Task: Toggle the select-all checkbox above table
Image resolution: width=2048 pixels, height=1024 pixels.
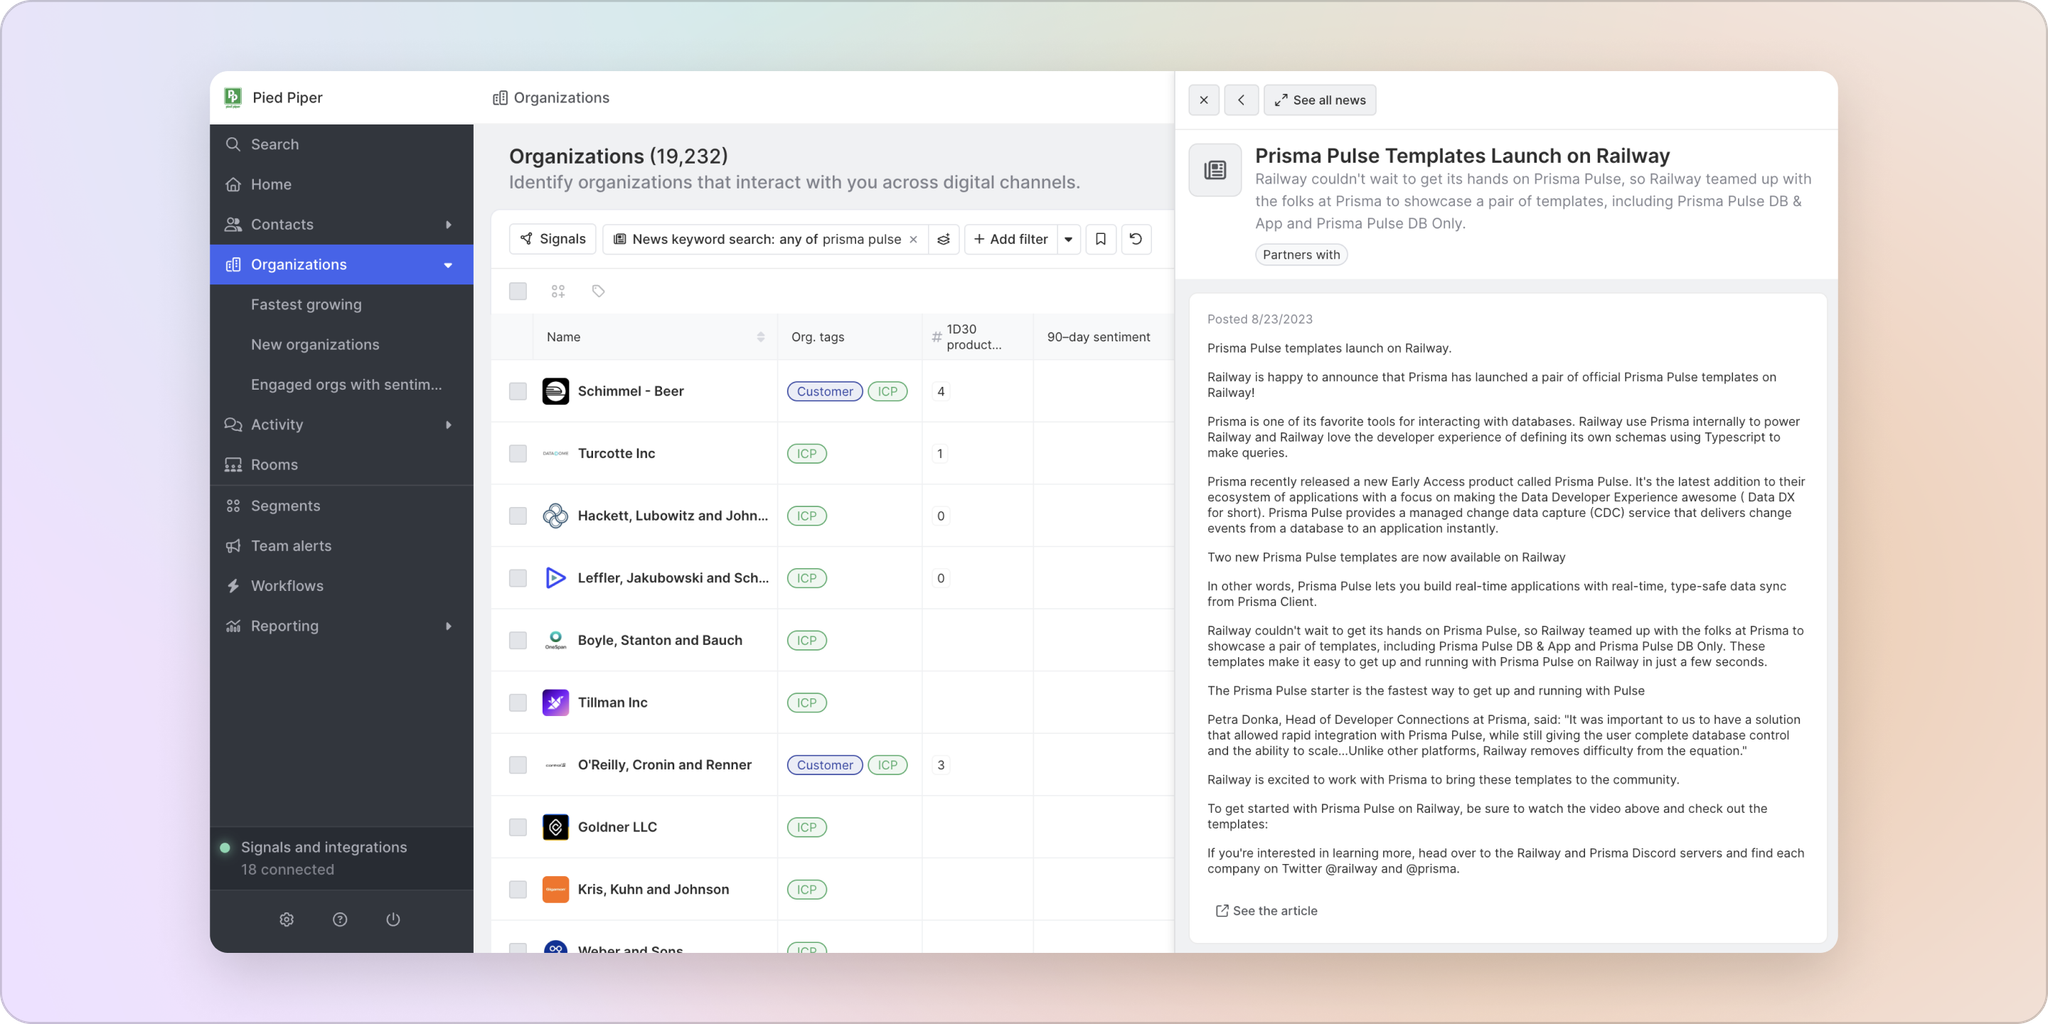Action: click(x=518, y=291)
